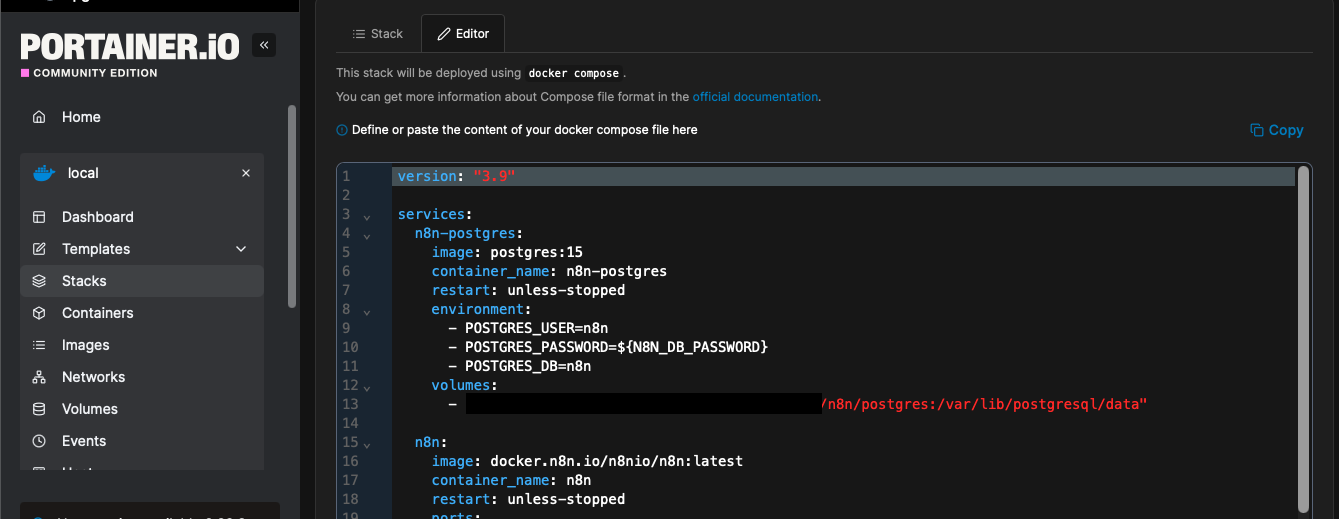
Task: Click the docker compose code label
Action: click(x=574, y=73)
